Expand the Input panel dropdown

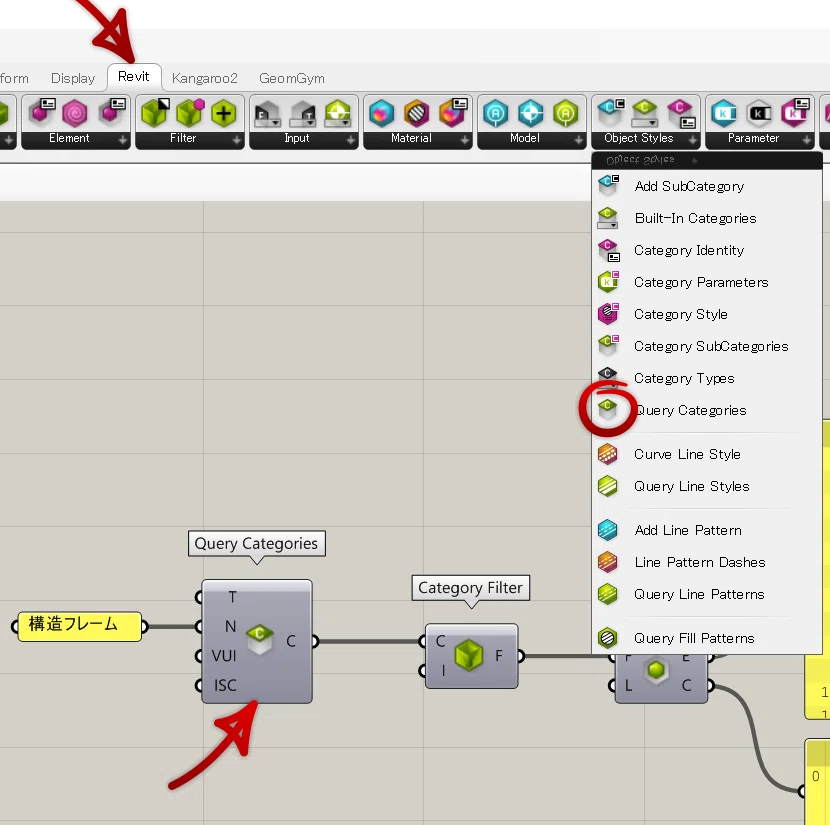(350, 140)
